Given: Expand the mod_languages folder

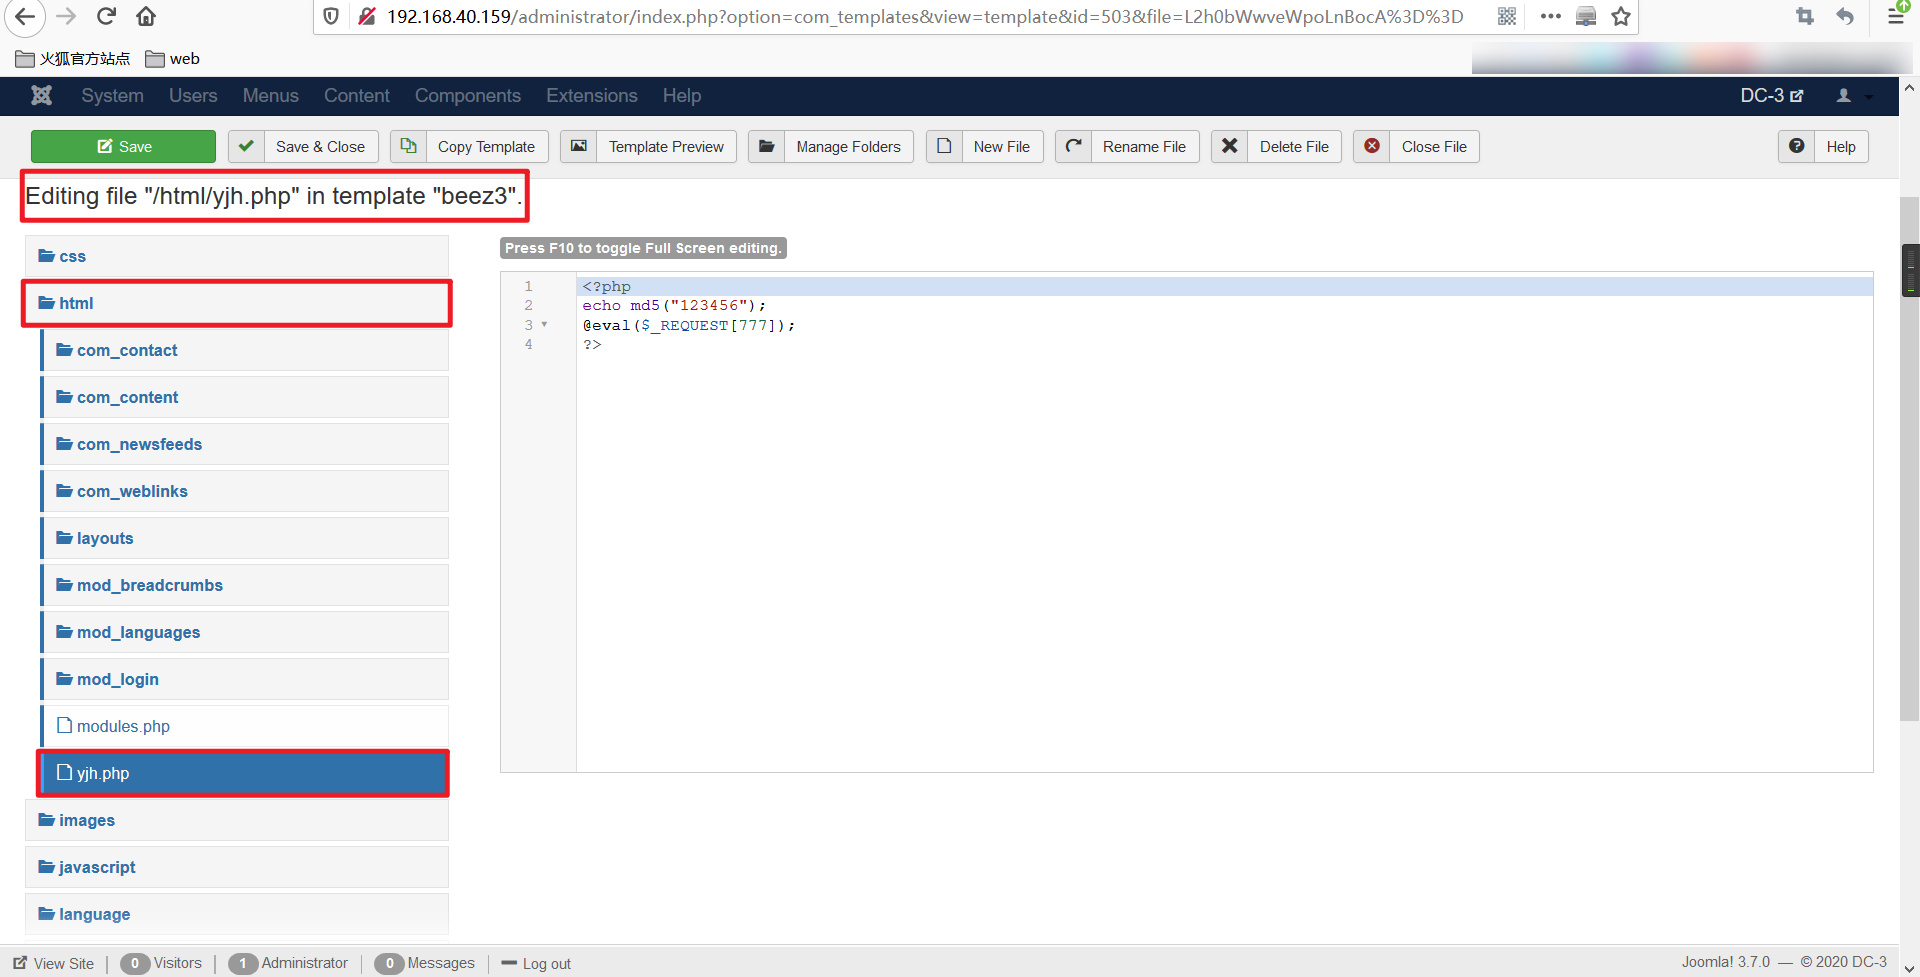Looking at the screenshot, I should tap(245, 632).
